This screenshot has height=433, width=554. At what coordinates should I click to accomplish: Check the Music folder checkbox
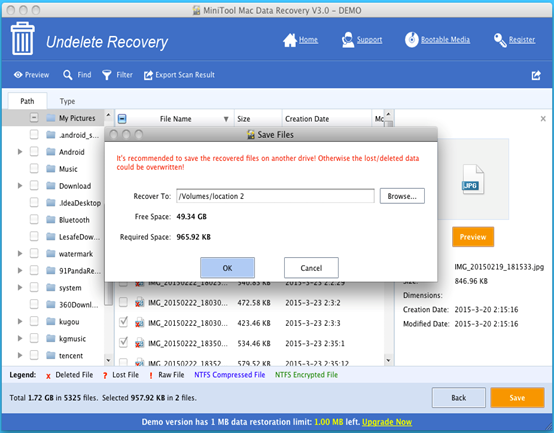point(34,168)
